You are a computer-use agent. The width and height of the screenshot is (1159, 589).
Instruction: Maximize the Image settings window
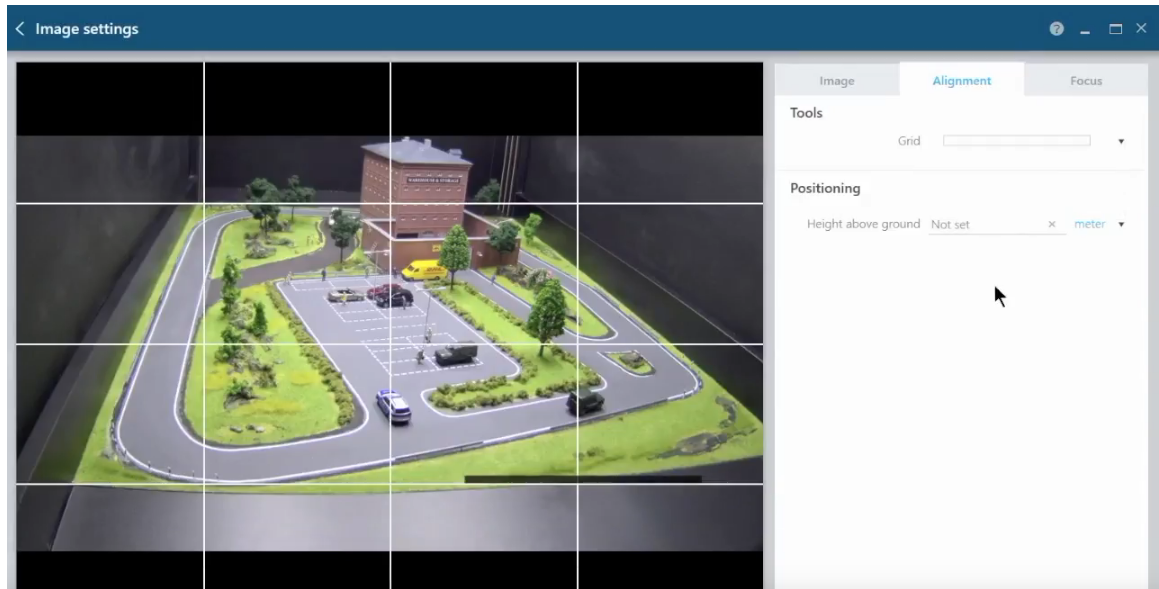(x=1116, y=30)
